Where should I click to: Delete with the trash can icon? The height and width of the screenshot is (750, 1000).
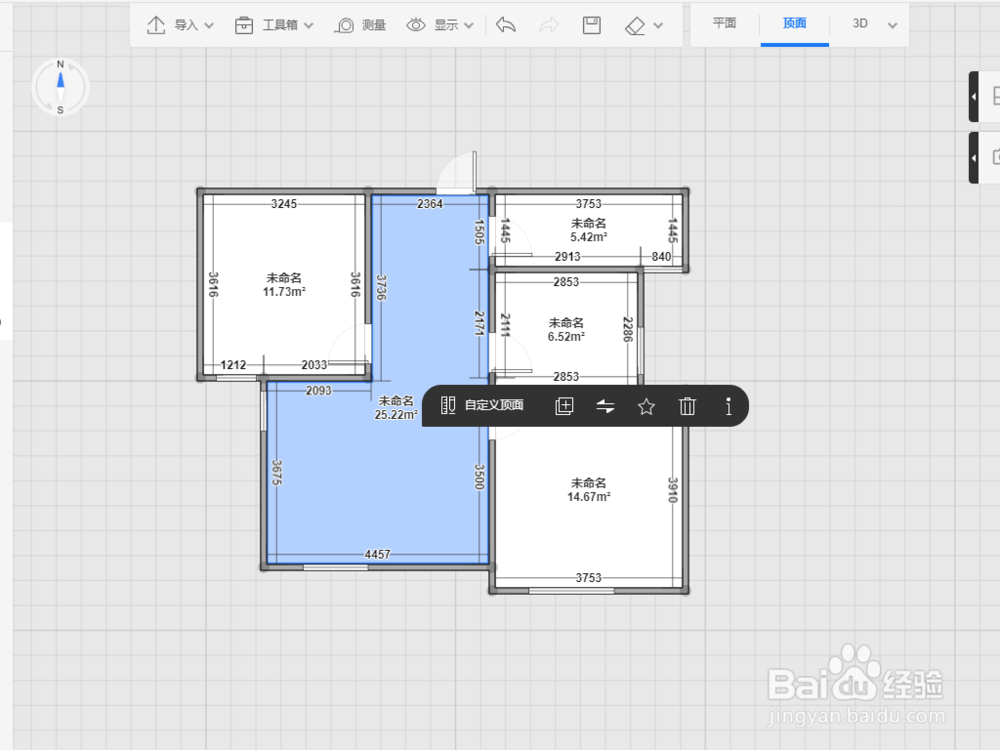687,406
